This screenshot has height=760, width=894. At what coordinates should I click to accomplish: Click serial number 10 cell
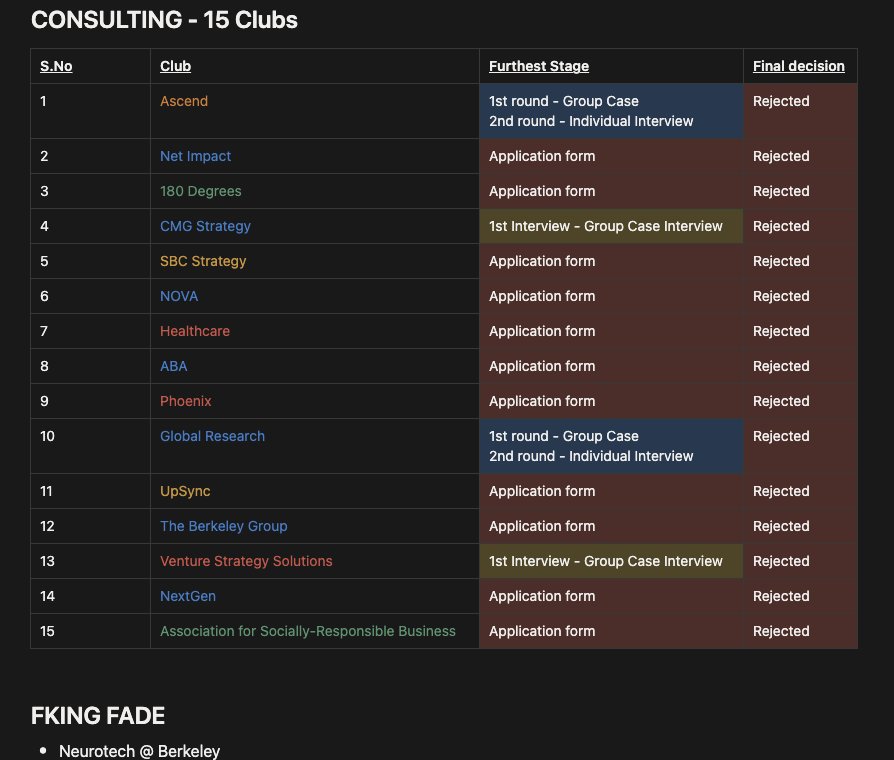[91, 446]
